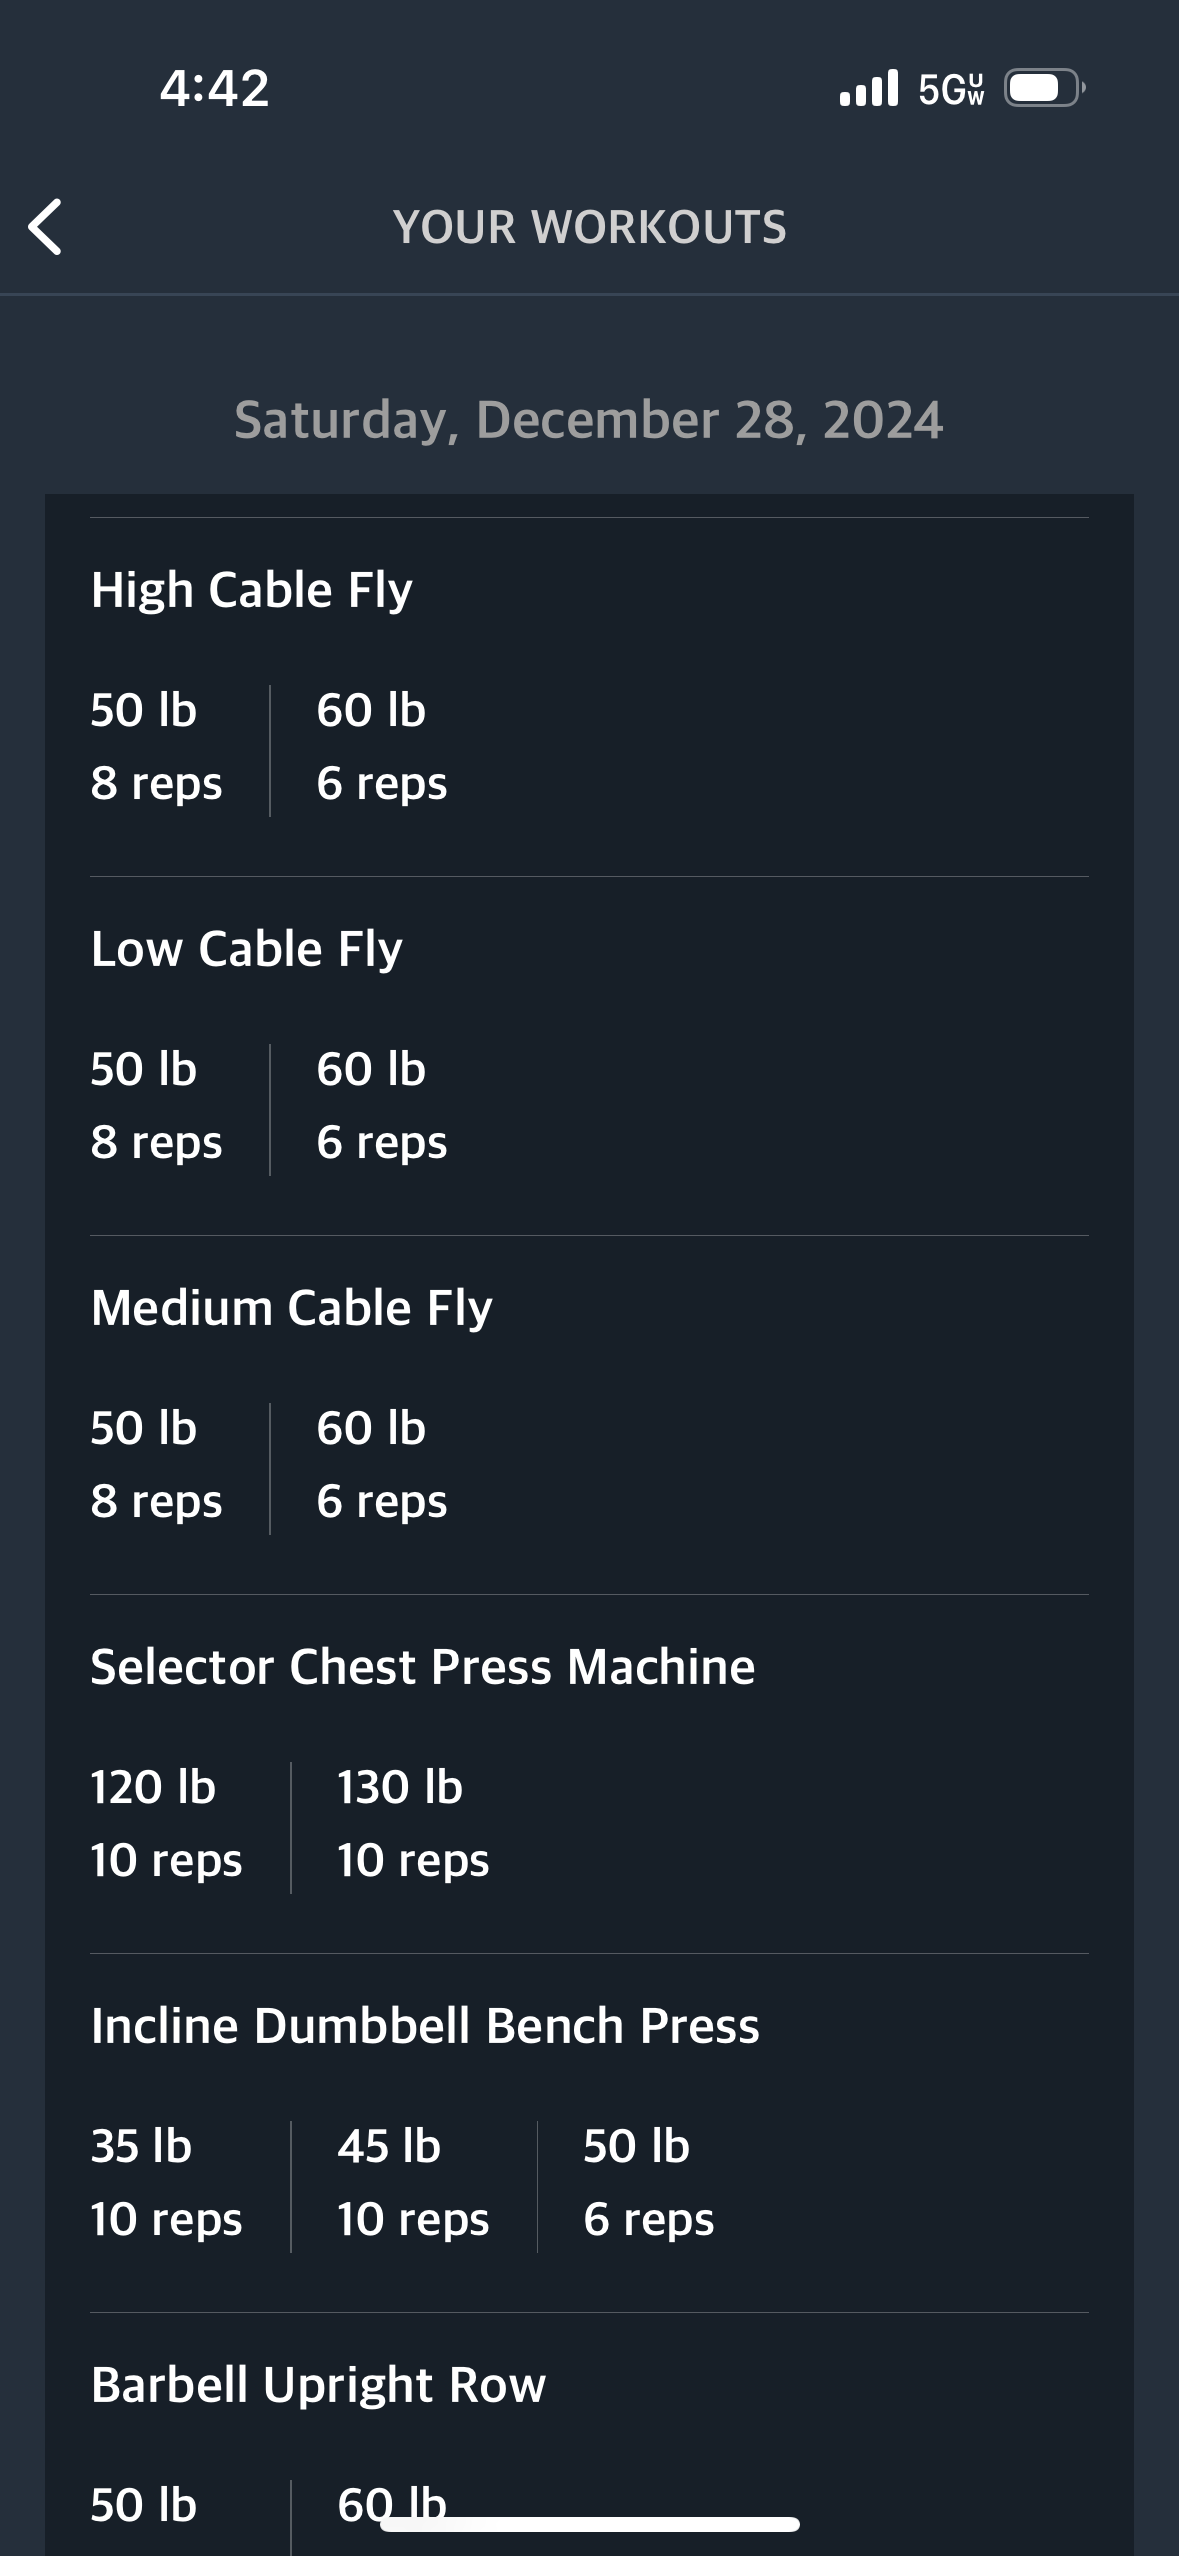Tap the home indicator bar at bottom
Screen dimensions: 1179x2556
click(590, 2525)
